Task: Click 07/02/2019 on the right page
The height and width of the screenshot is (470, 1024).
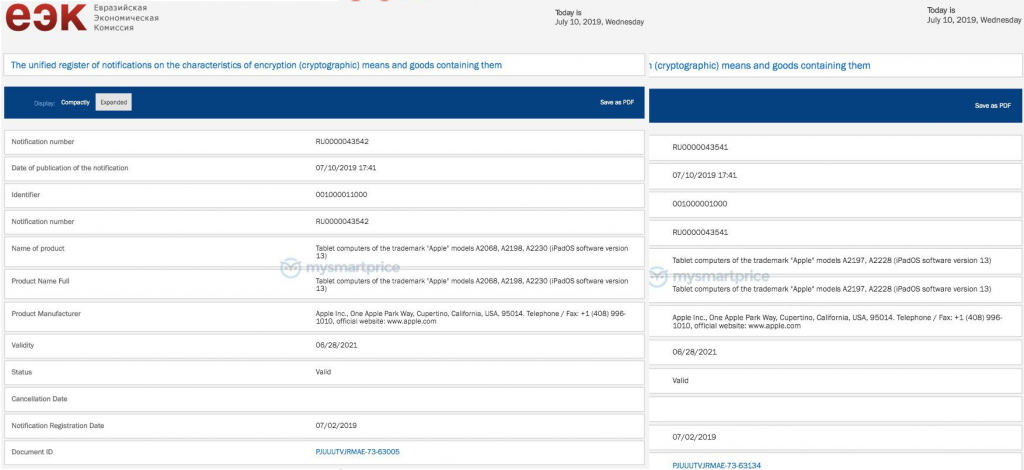Action: click(694, 437)
